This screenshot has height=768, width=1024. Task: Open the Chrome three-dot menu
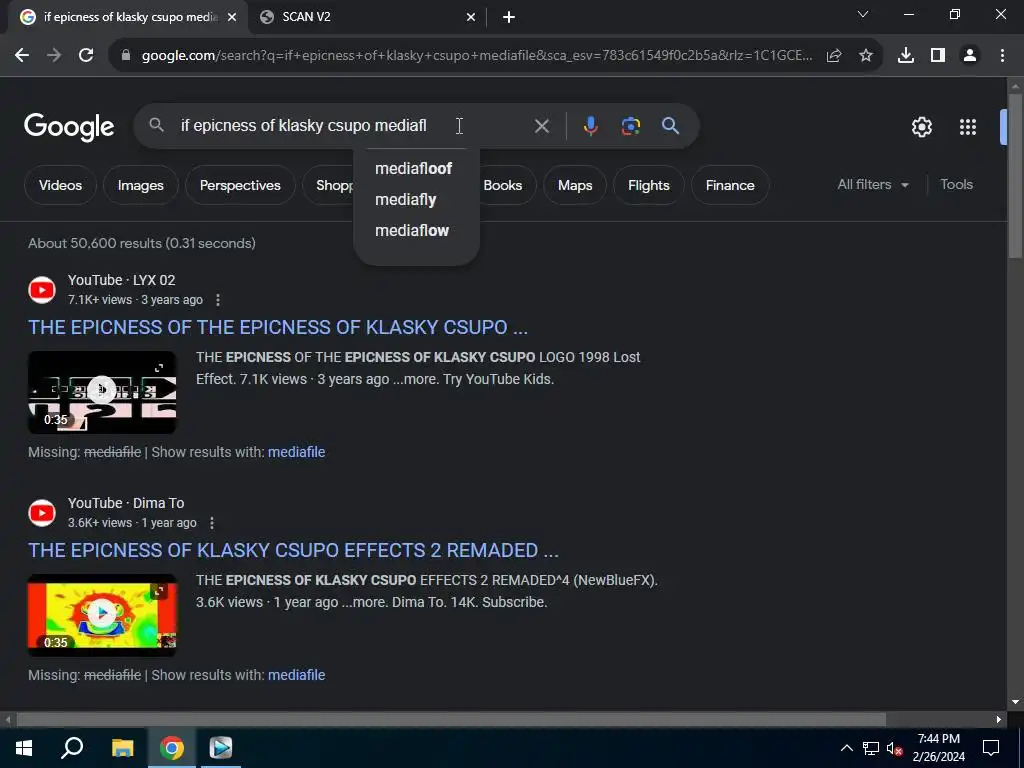tap(1002, 56)
